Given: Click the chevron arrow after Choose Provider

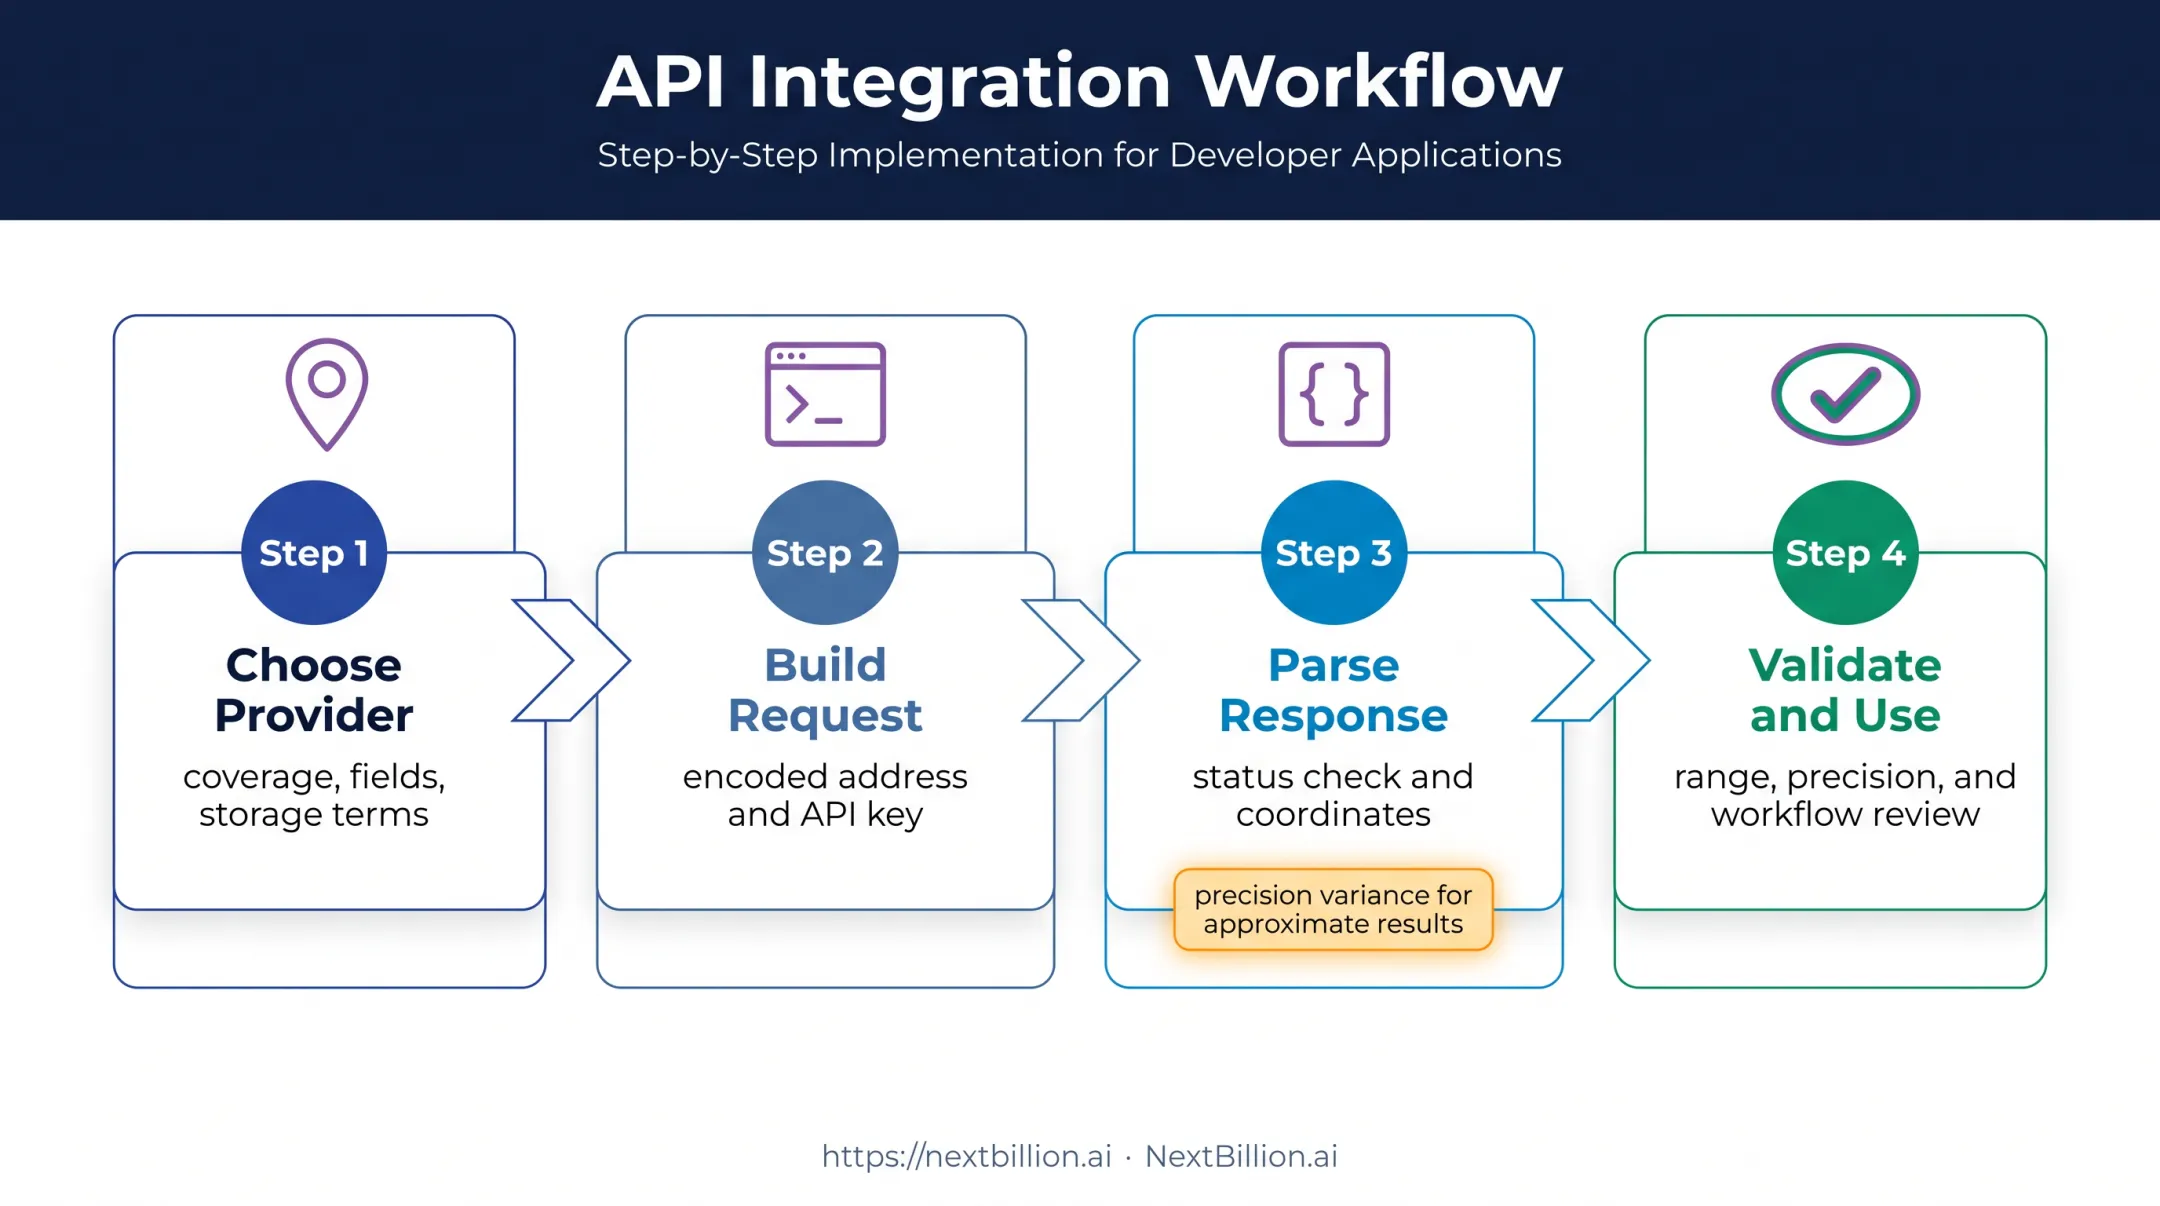Looking at the screenshot, I should [x=571, y=660].
